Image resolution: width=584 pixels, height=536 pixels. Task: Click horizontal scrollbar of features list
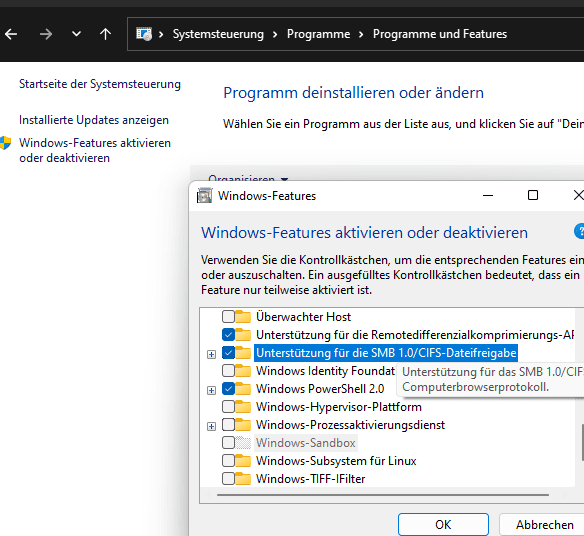[383, 495]
